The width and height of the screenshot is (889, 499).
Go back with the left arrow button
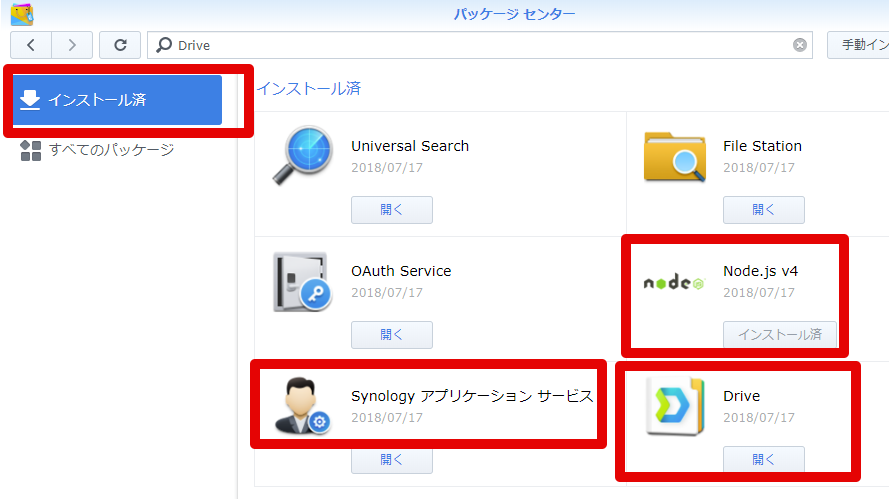31,45
